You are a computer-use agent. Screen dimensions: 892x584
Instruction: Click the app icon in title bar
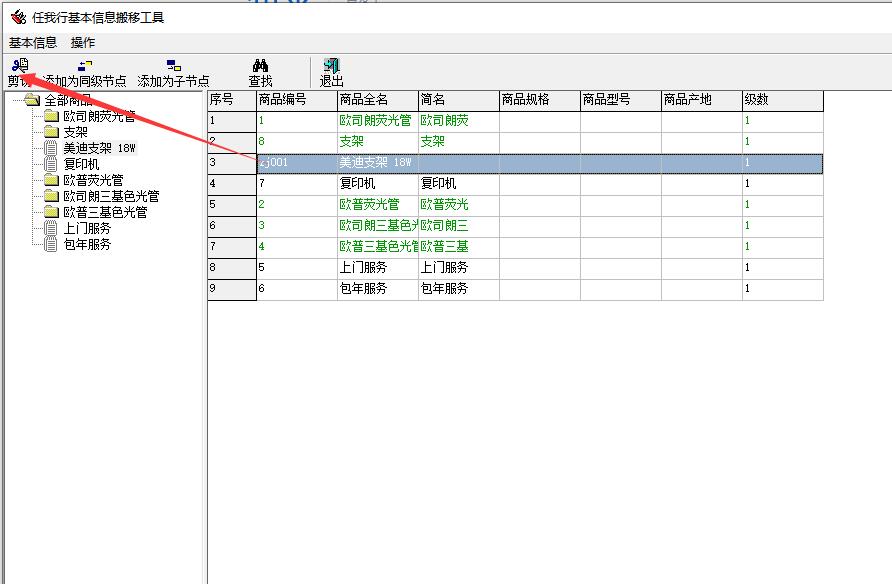pyautogui.click(x=19, y=17)
